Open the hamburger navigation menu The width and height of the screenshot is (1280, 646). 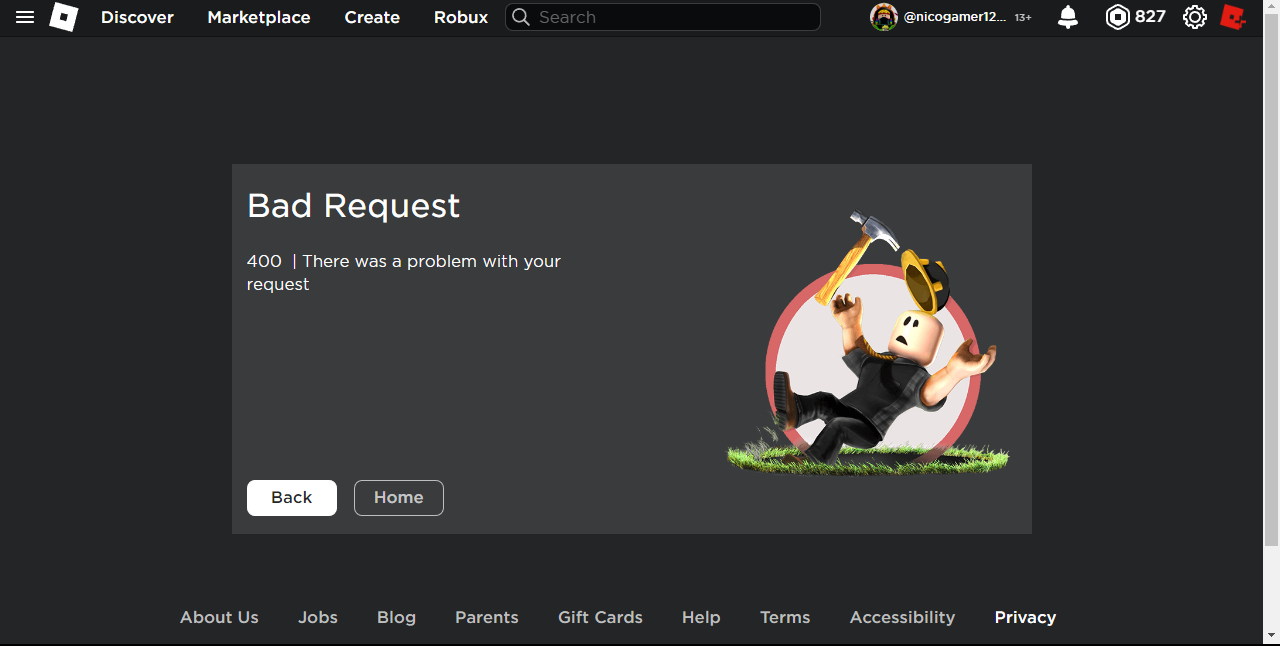[x=25, y=17]
